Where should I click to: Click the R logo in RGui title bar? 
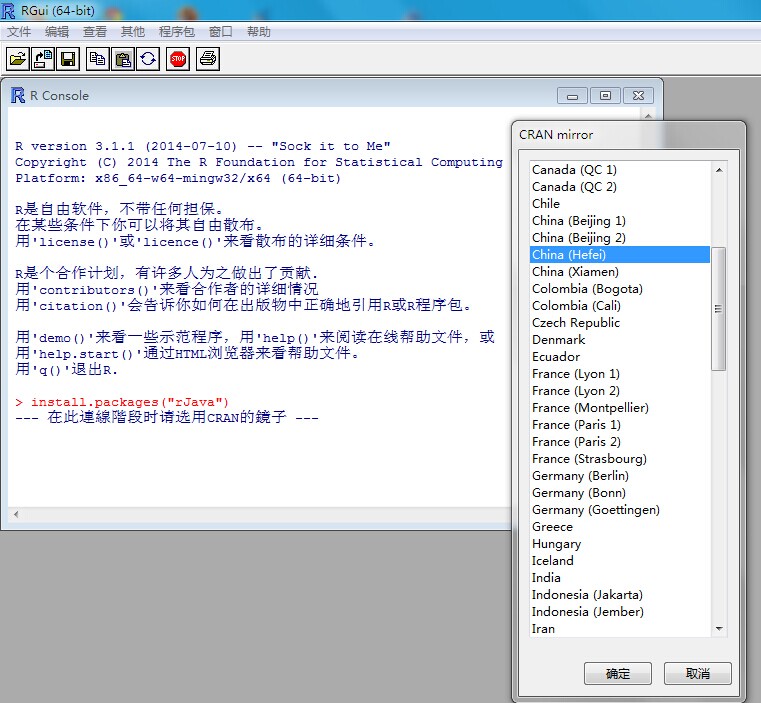(8, 11)
